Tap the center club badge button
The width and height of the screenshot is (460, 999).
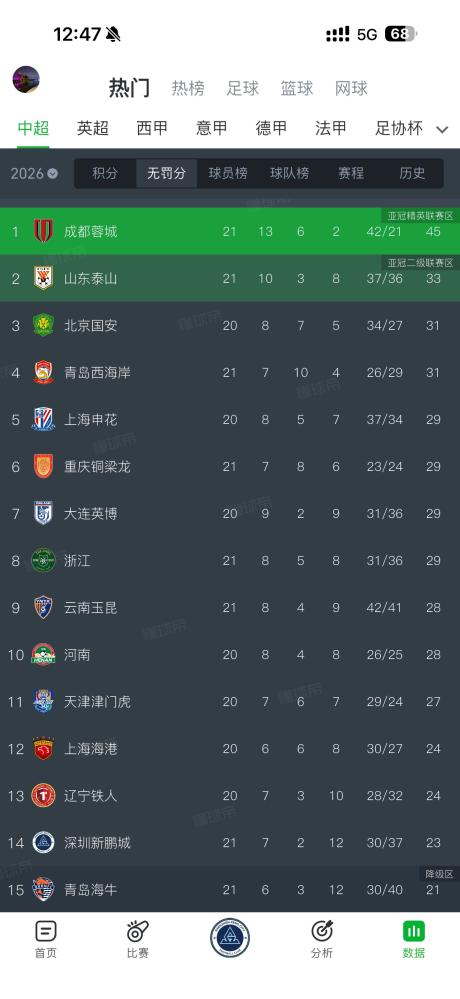[x=230, y=938]
